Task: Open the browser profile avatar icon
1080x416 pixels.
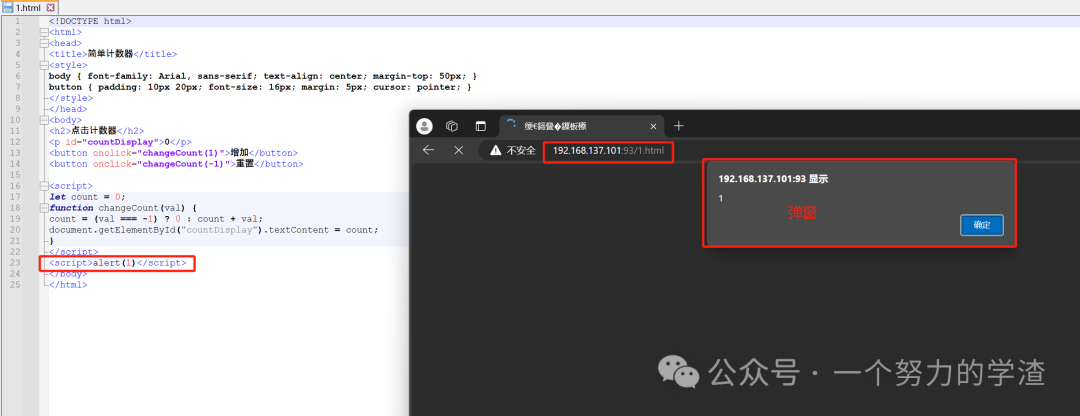Action: point(425,126)
